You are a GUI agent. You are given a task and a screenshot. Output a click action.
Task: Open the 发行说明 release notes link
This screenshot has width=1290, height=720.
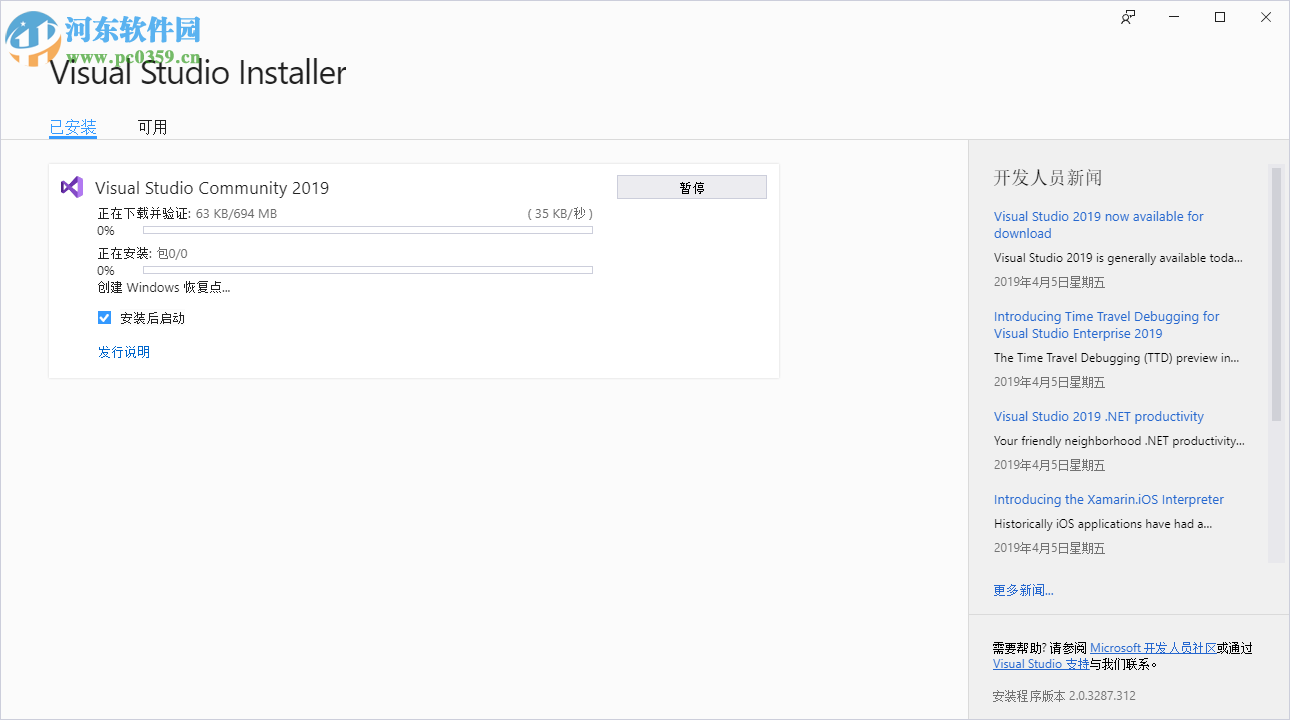pos(124,351)
